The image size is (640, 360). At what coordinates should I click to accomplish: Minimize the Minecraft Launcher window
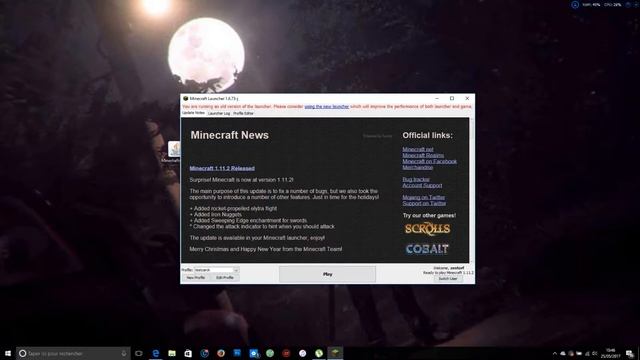point(437,98)
